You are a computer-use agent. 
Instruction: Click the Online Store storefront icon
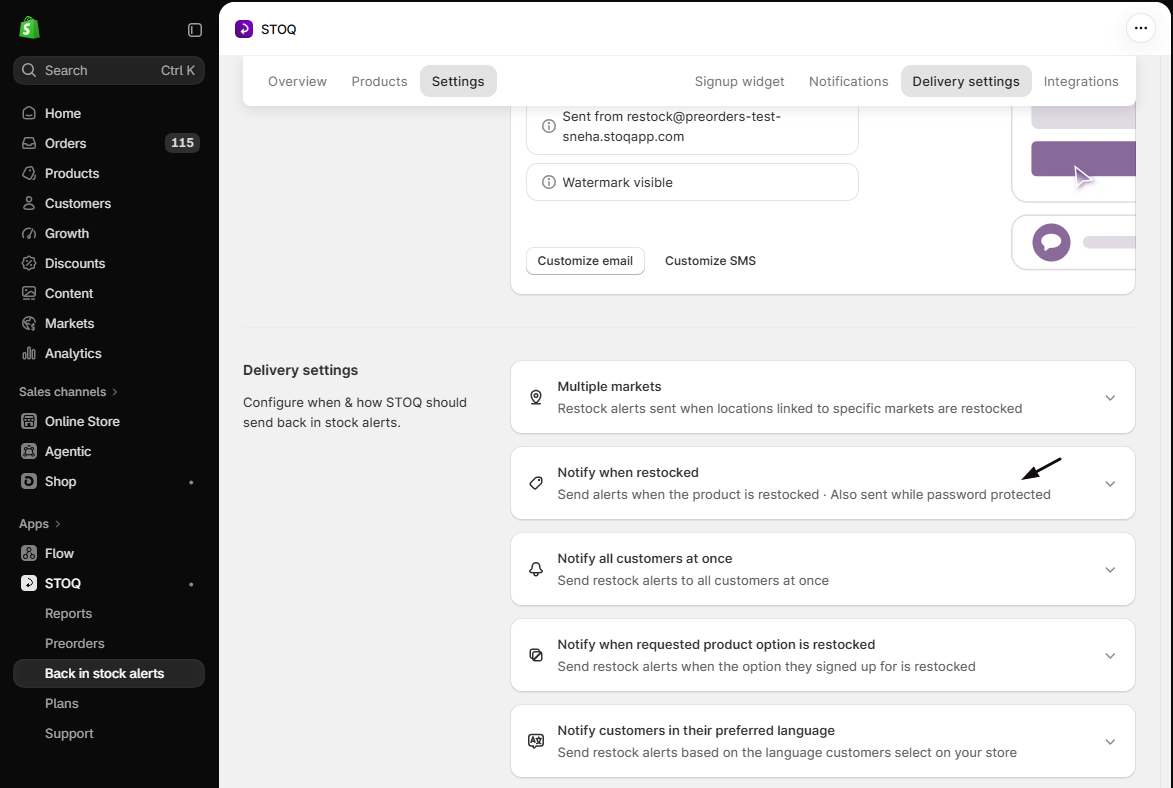29,421
